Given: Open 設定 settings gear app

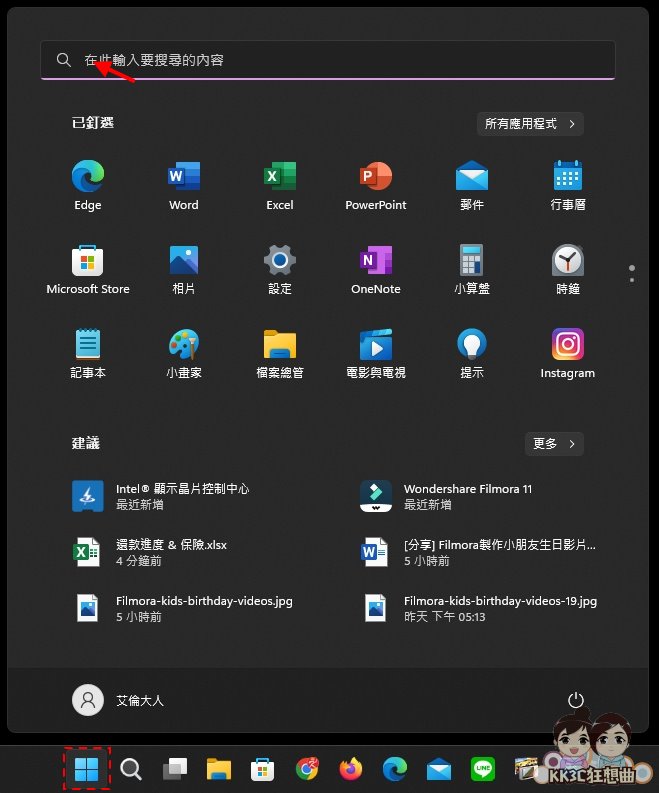Looking at the screenshot, I should pyautogui.click(x=280, y=269).
